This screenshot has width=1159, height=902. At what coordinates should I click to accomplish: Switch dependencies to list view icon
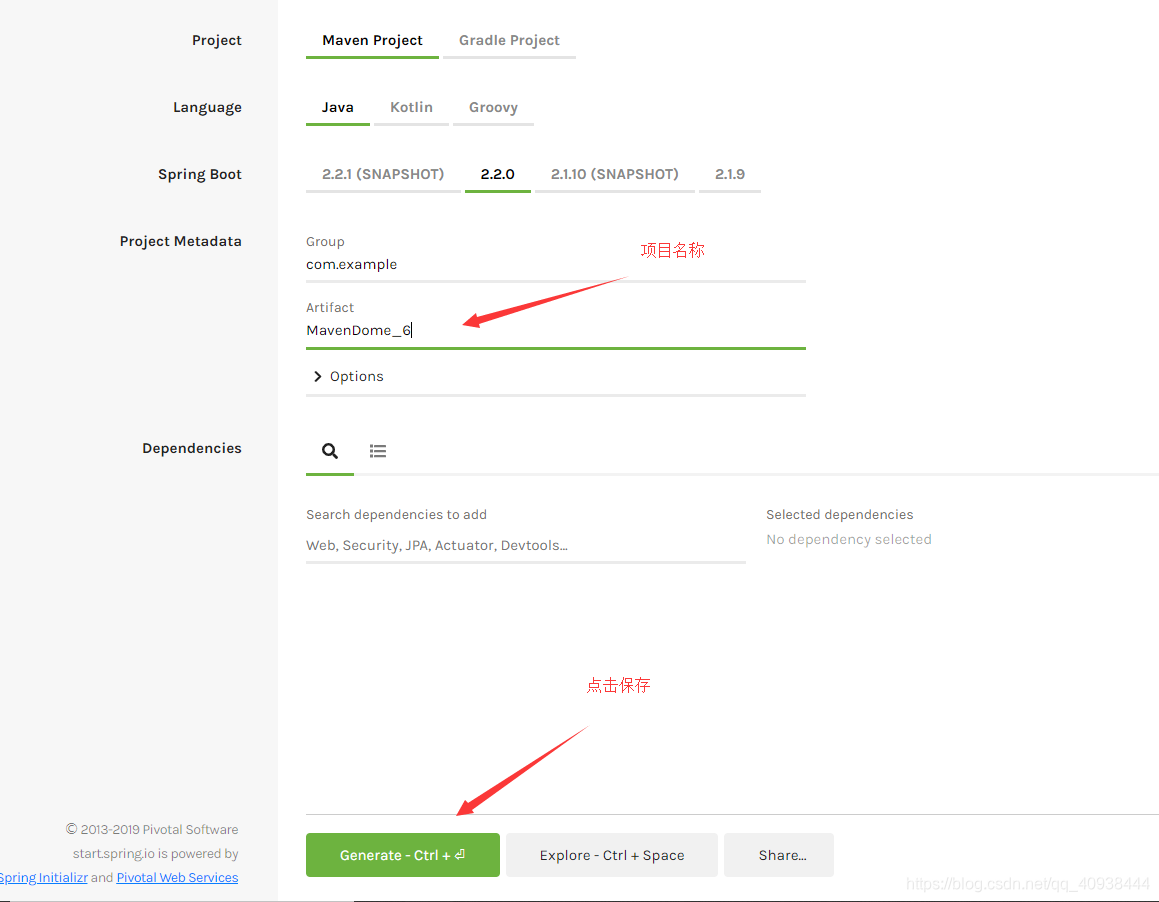tap(378, 451)
